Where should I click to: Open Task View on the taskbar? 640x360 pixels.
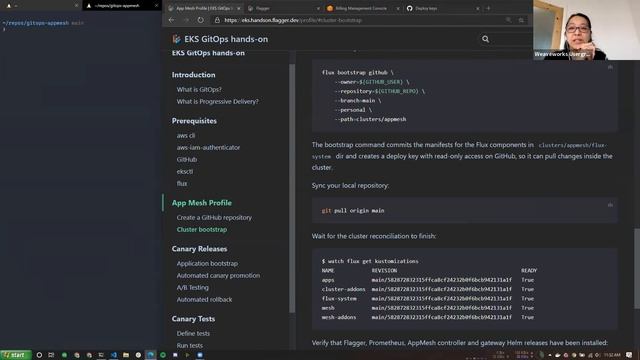click(51, 355)
